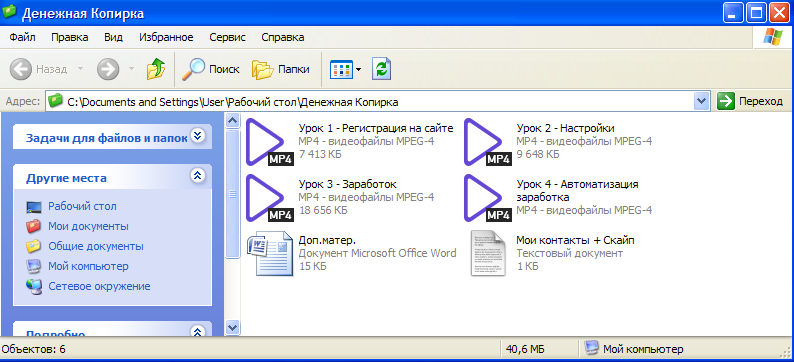Select the Мои контакты + Скайп text file icon
This screenshot has height=362, width=794.
[488, 254]
